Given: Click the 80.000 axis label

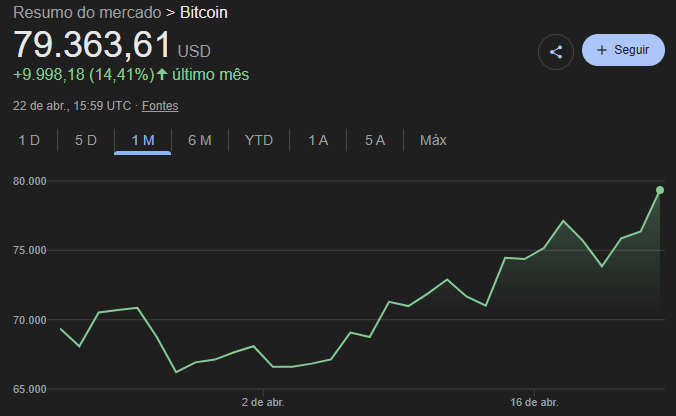Looking at the screenshot, I should point(30,181).
